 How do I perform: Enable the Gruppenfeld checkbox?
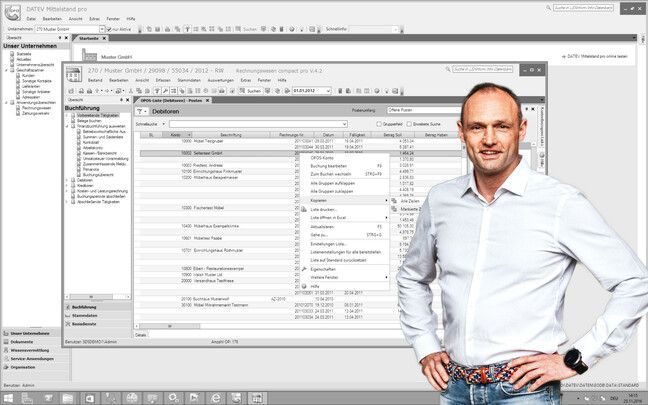click(x=379, y=124)
